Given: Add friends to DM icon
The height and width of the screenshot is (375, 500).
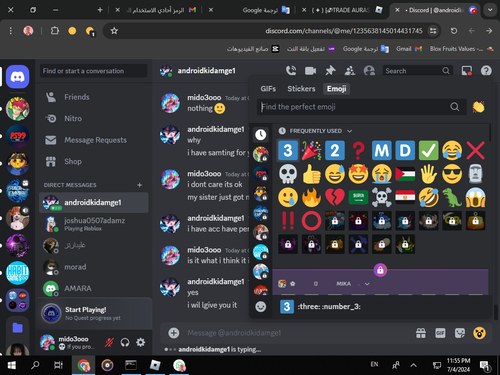Looking at the screenshot, I should (x=349, y=71).
